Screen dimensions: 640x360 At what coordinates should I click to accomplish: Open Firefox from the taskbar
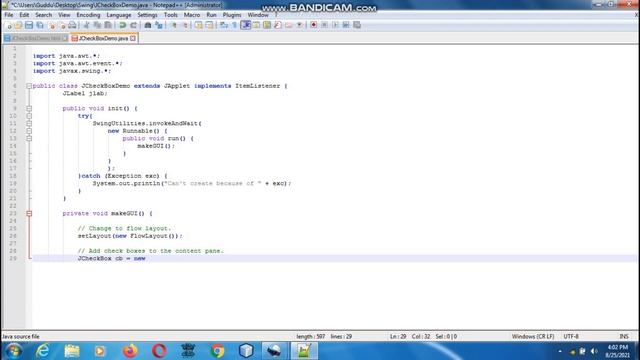(130, 351)
